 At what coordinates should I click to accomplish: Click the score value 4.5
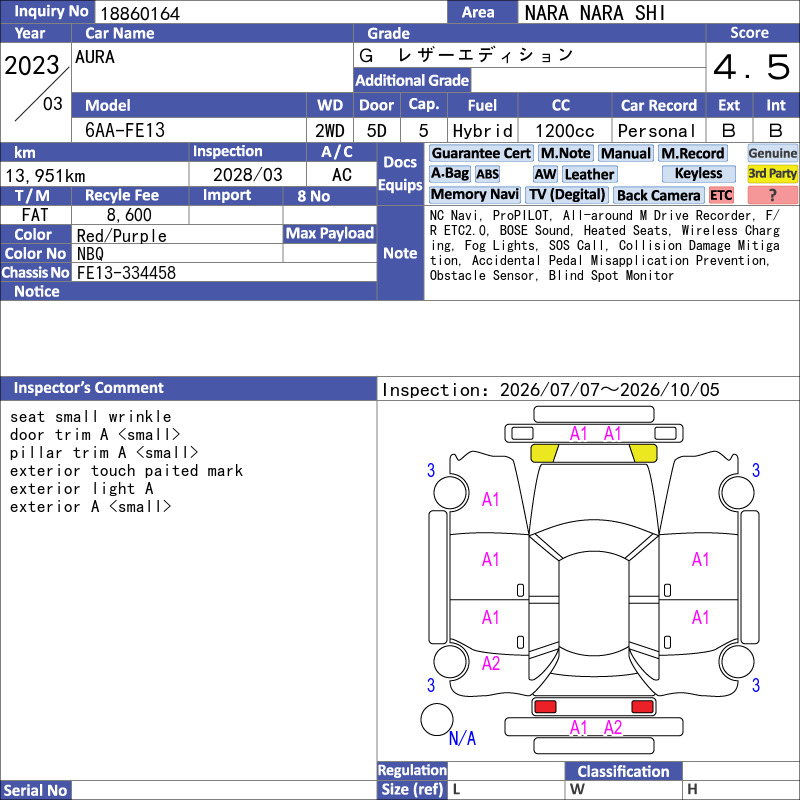(x=752, y=67)
